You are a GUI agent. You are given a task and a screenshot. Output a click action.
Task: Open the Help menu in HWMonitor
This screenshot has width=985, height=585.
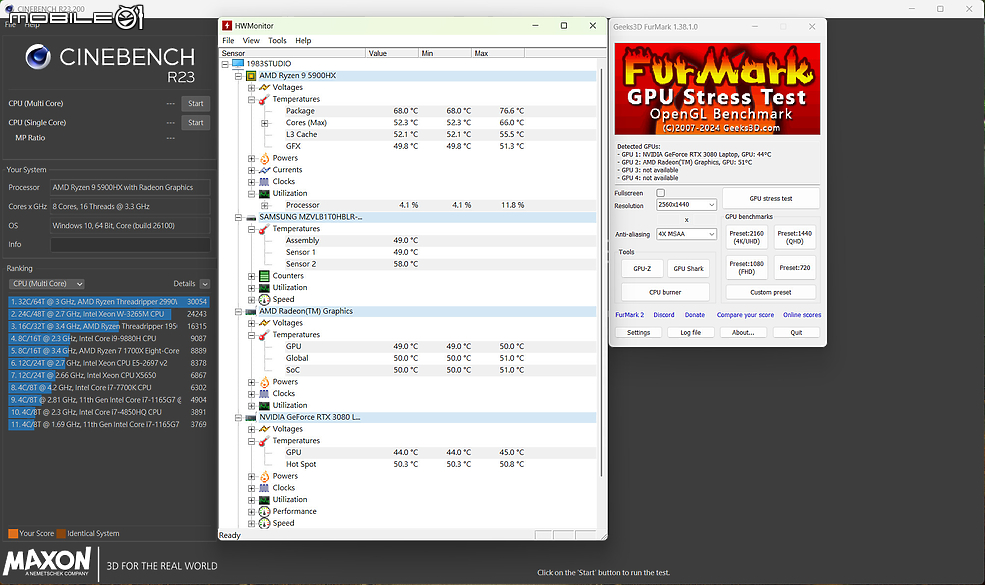coord(303,40)
